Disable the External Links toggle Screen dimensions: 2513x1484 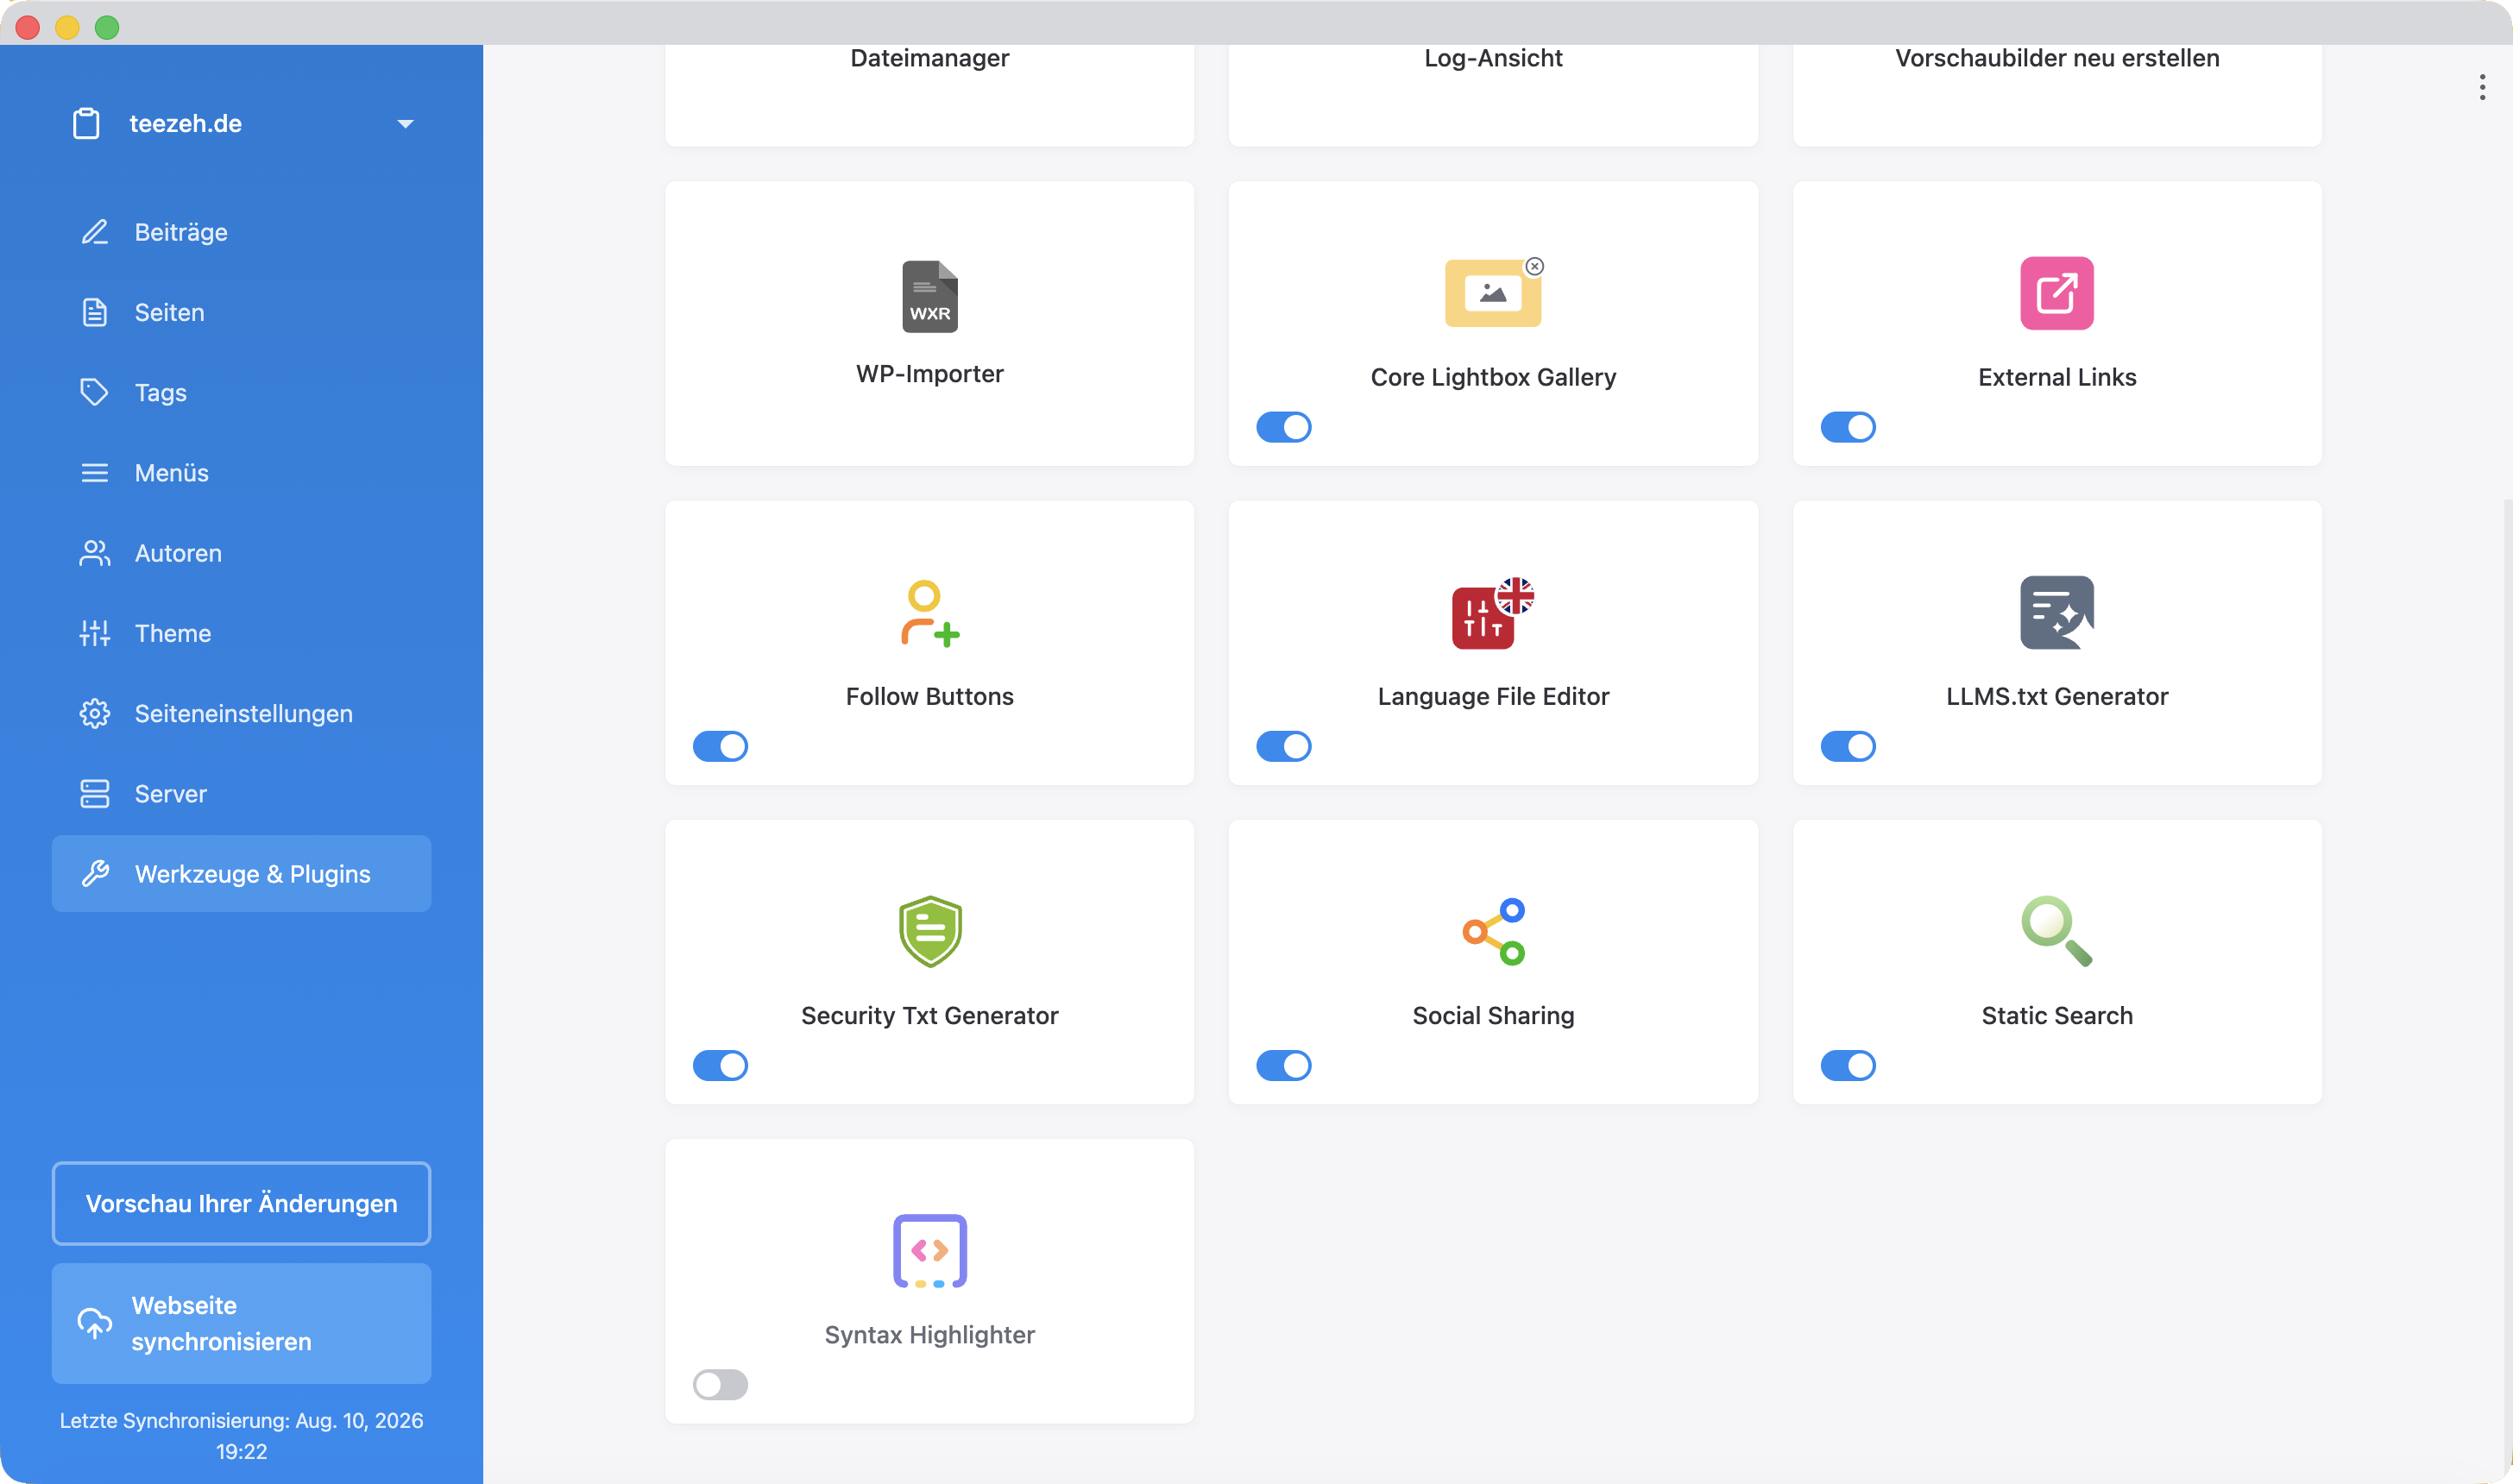1847,427
